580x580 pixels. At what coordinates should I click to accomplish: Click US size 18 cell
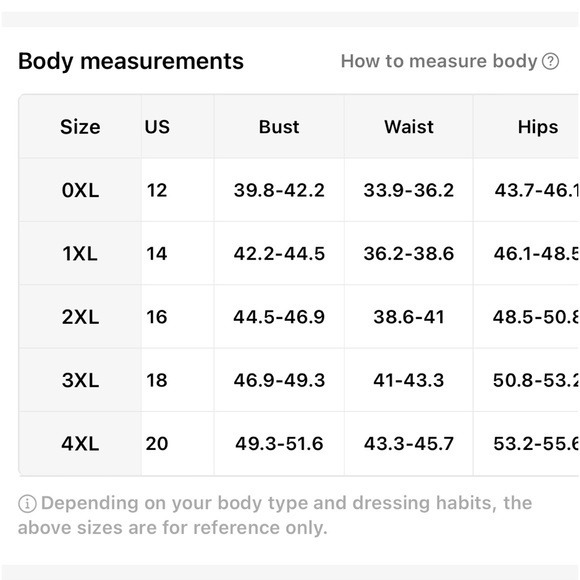click(x=157, y=380)
